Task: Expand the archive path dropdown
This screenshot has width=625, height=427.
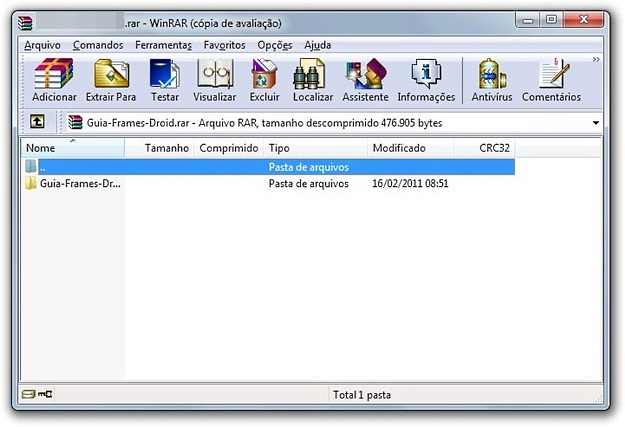Action: click(x=597, y=123)
